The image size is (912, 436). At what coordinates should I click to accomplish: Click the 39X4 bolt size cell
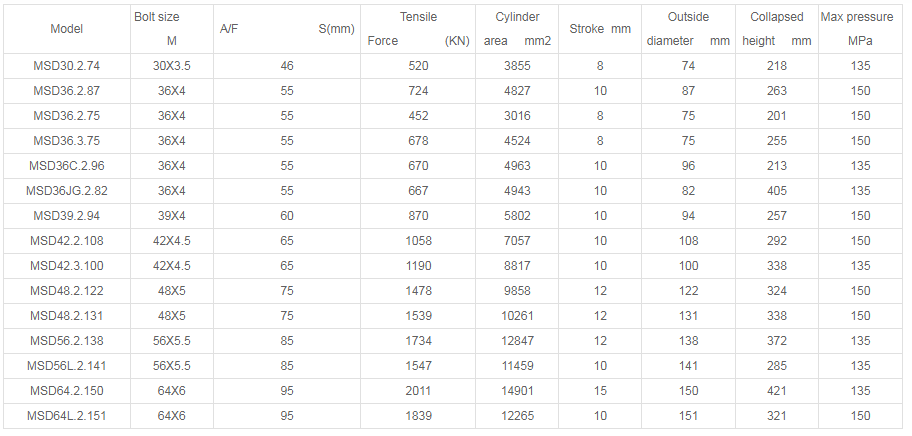click(172, 215)
